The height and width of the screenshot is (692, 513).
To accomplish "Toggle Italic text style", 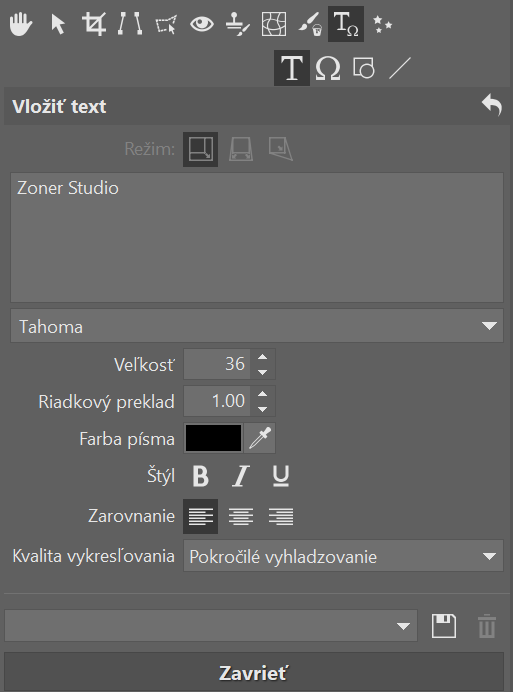I will click(241, 477).
